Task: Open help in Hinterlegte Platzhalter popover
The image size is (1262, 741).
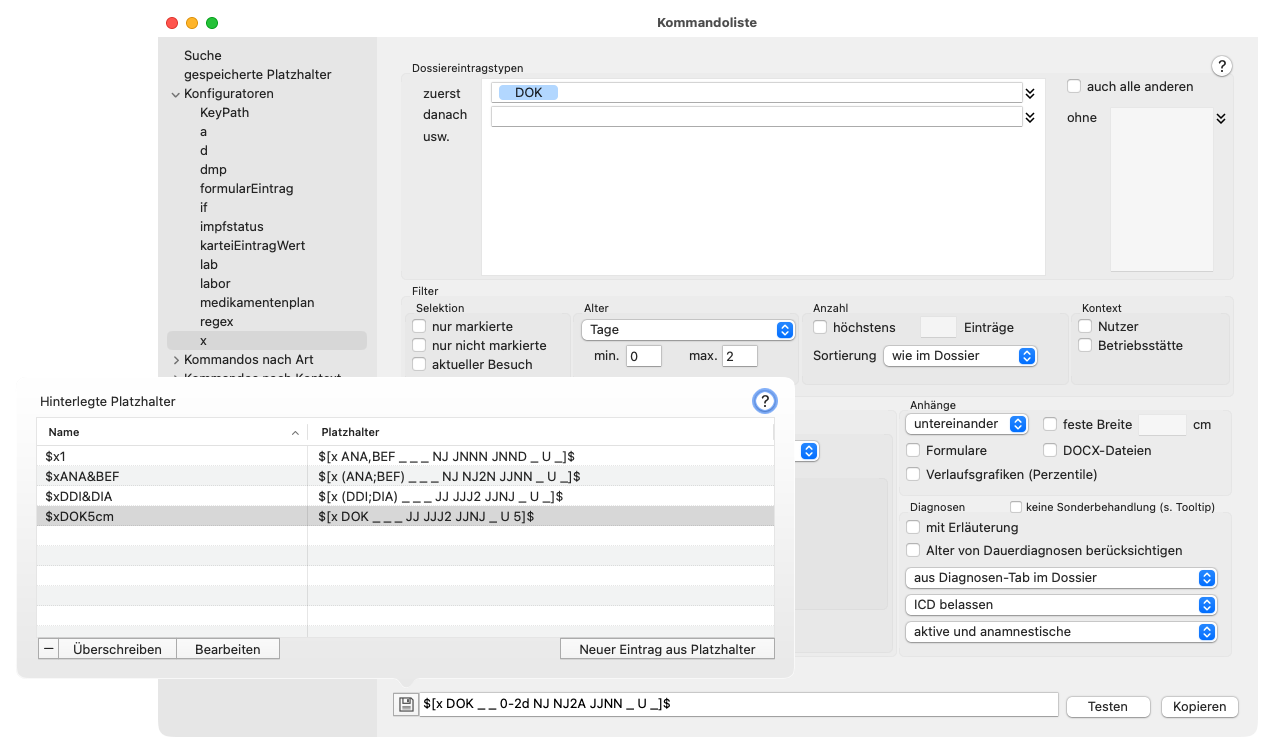Action: [x=764, y=401]
